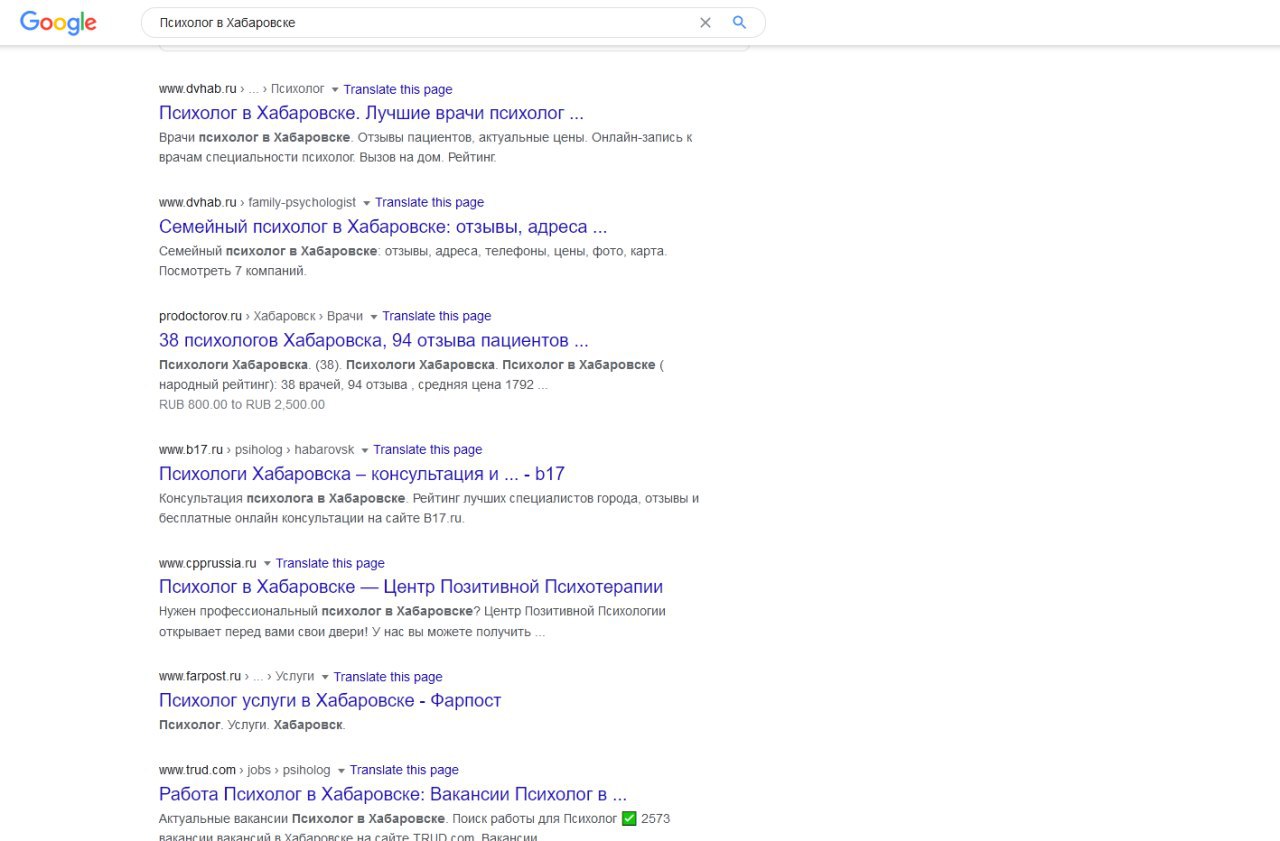Click the green checkmark in trud.com snippet
Screen dimensions: 1280x841
(629, 819)
